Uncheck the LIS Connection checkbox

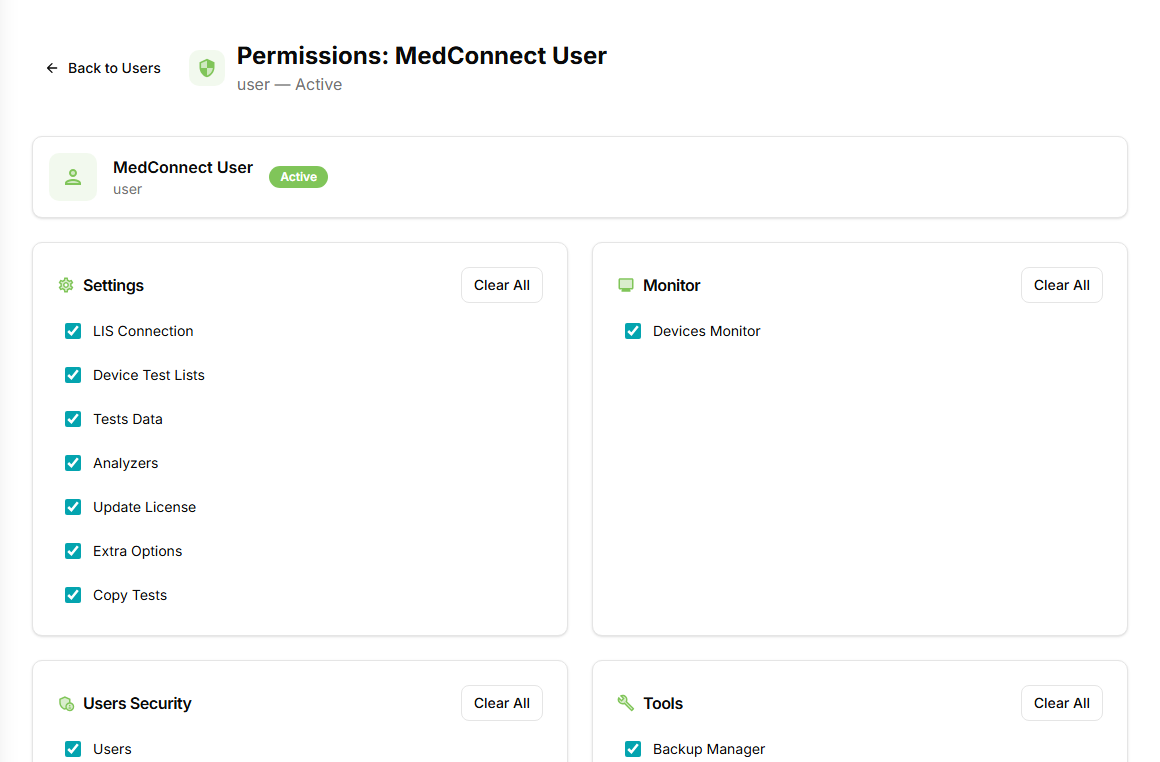[72, 331]
